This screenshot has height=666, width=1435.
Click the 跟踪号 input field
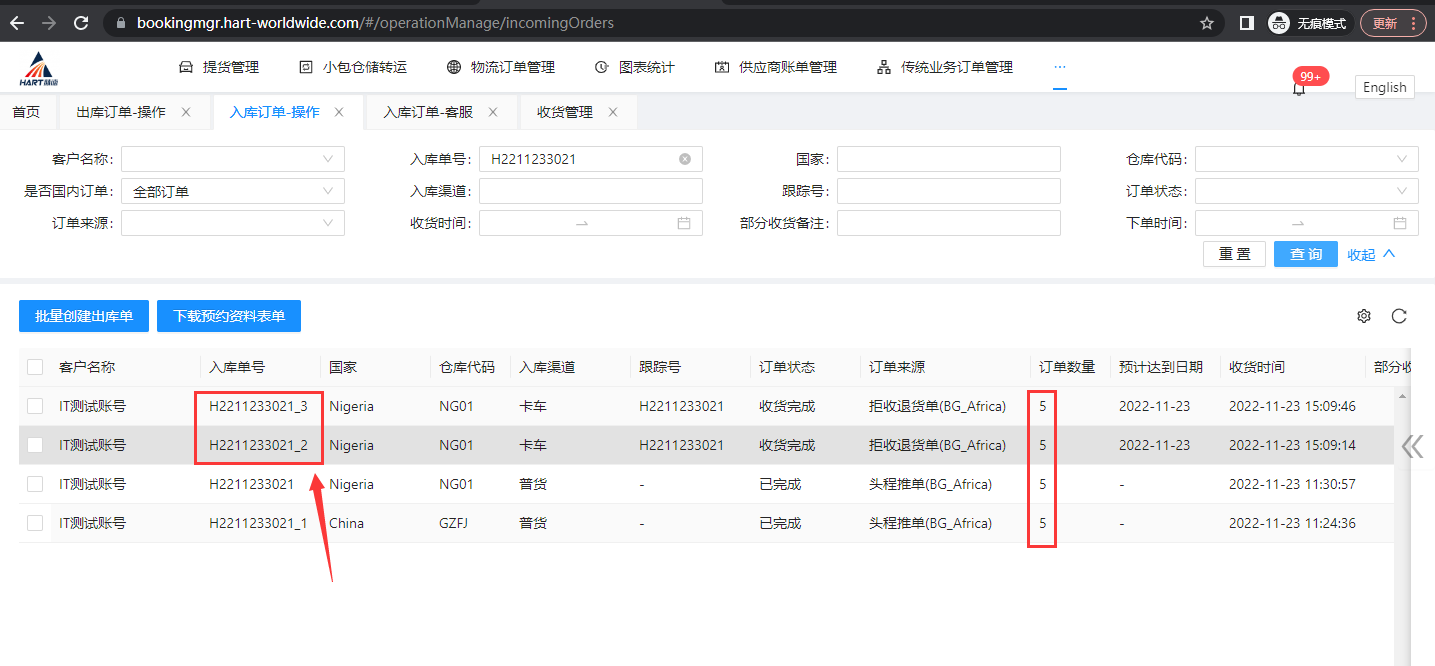pyautogui.click(x=948, y=191)
